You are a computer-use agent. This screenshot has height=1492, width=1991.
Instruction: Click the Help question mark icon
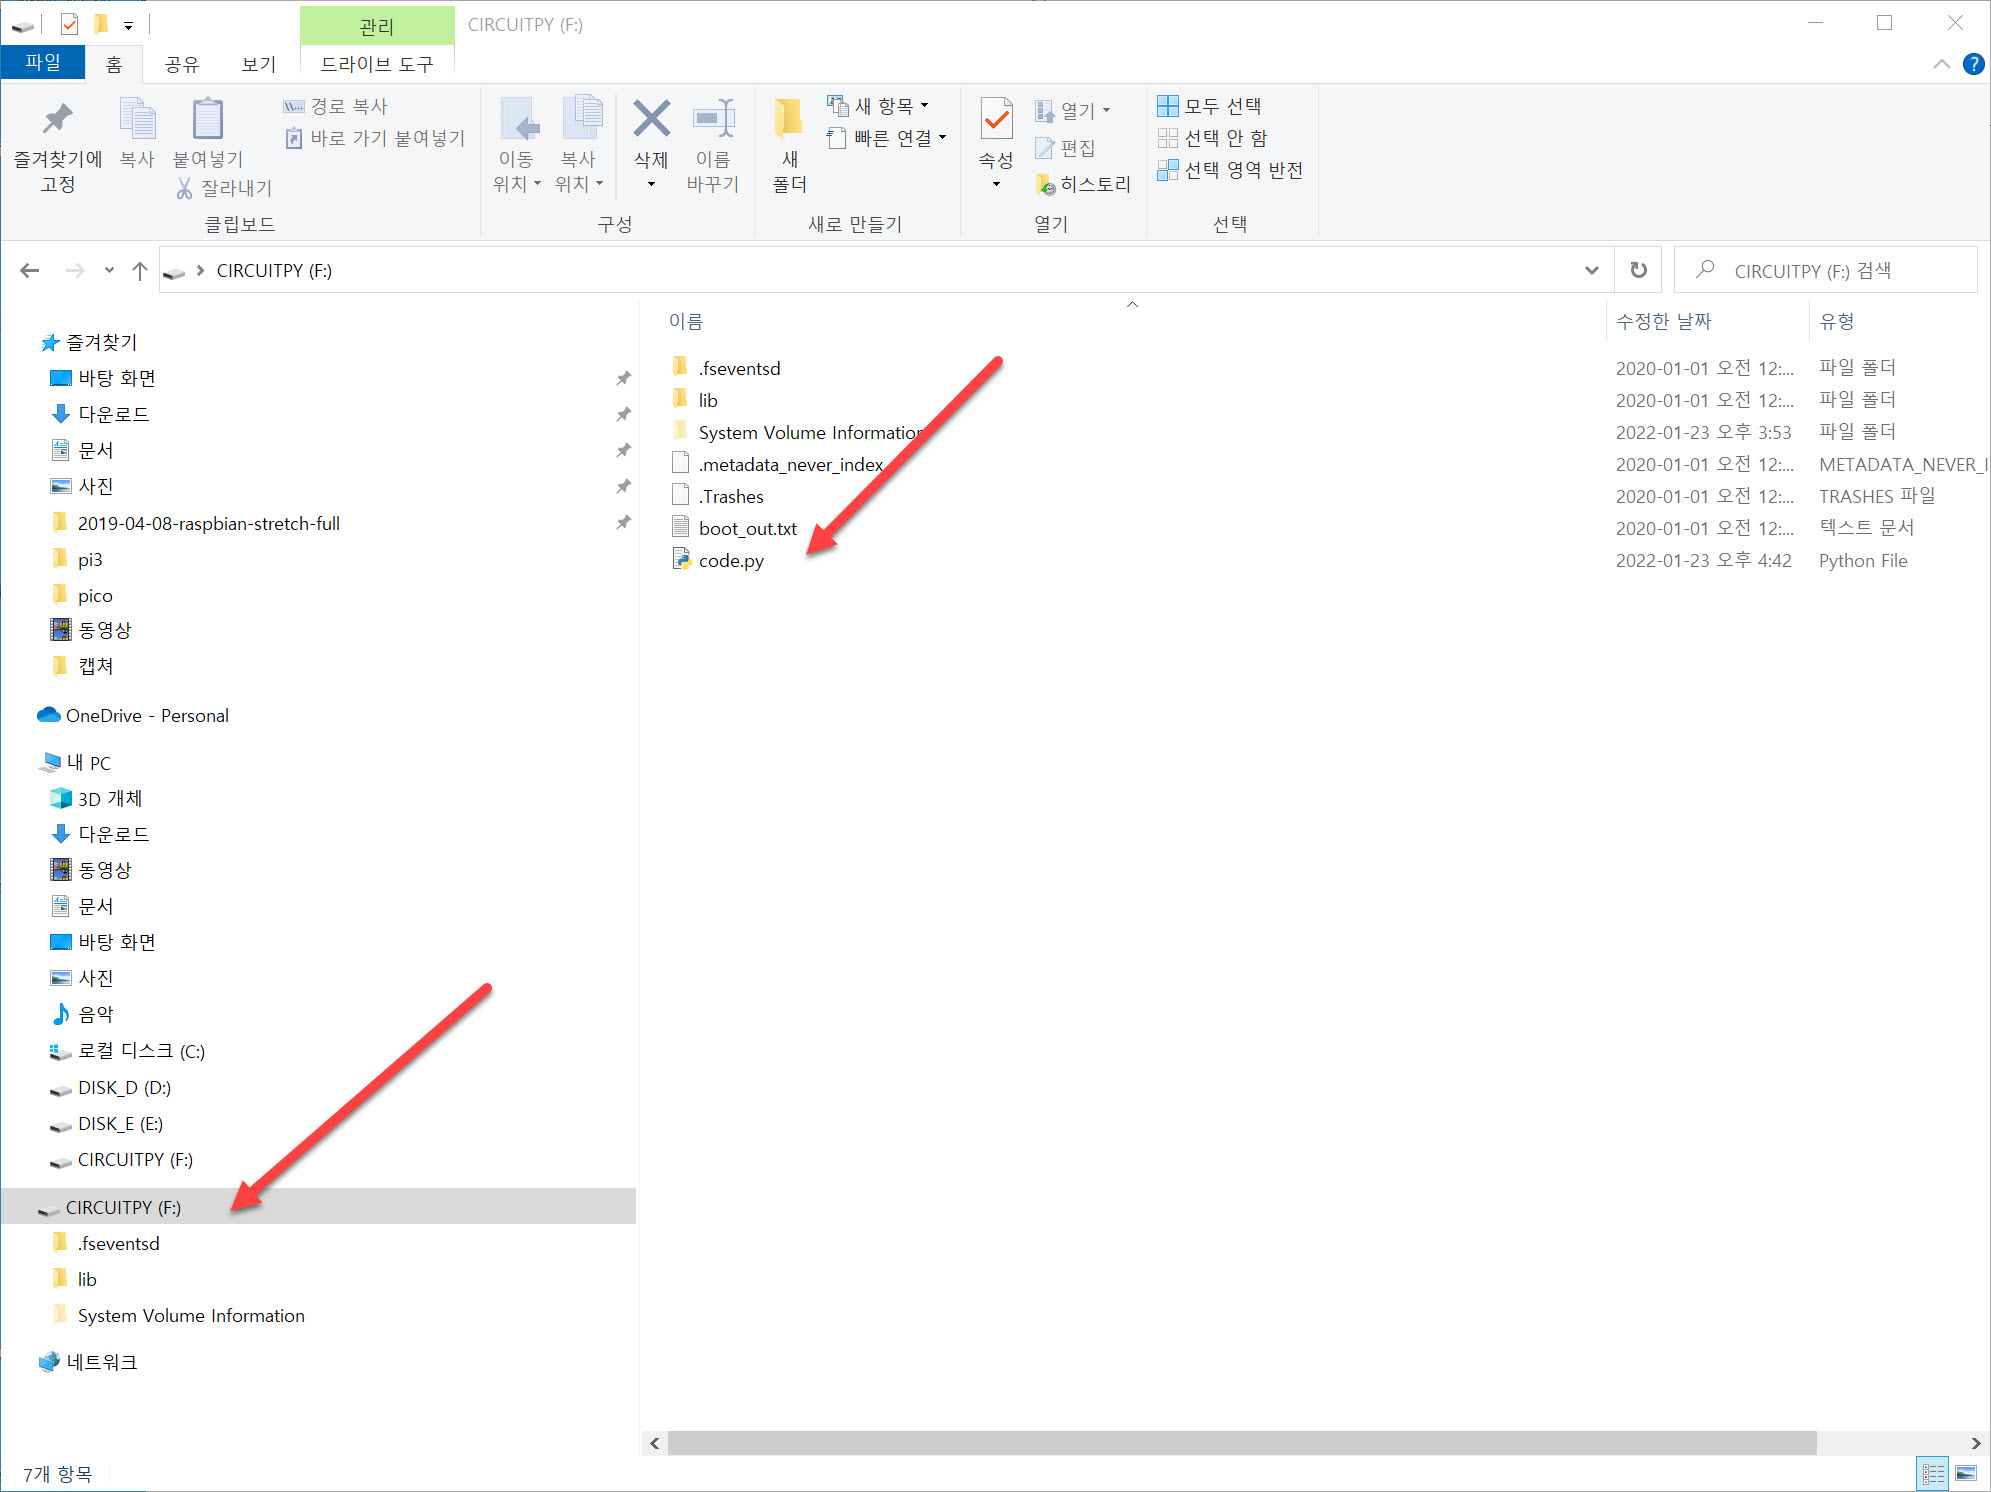pyautogui.click(x=1973, y=64)
